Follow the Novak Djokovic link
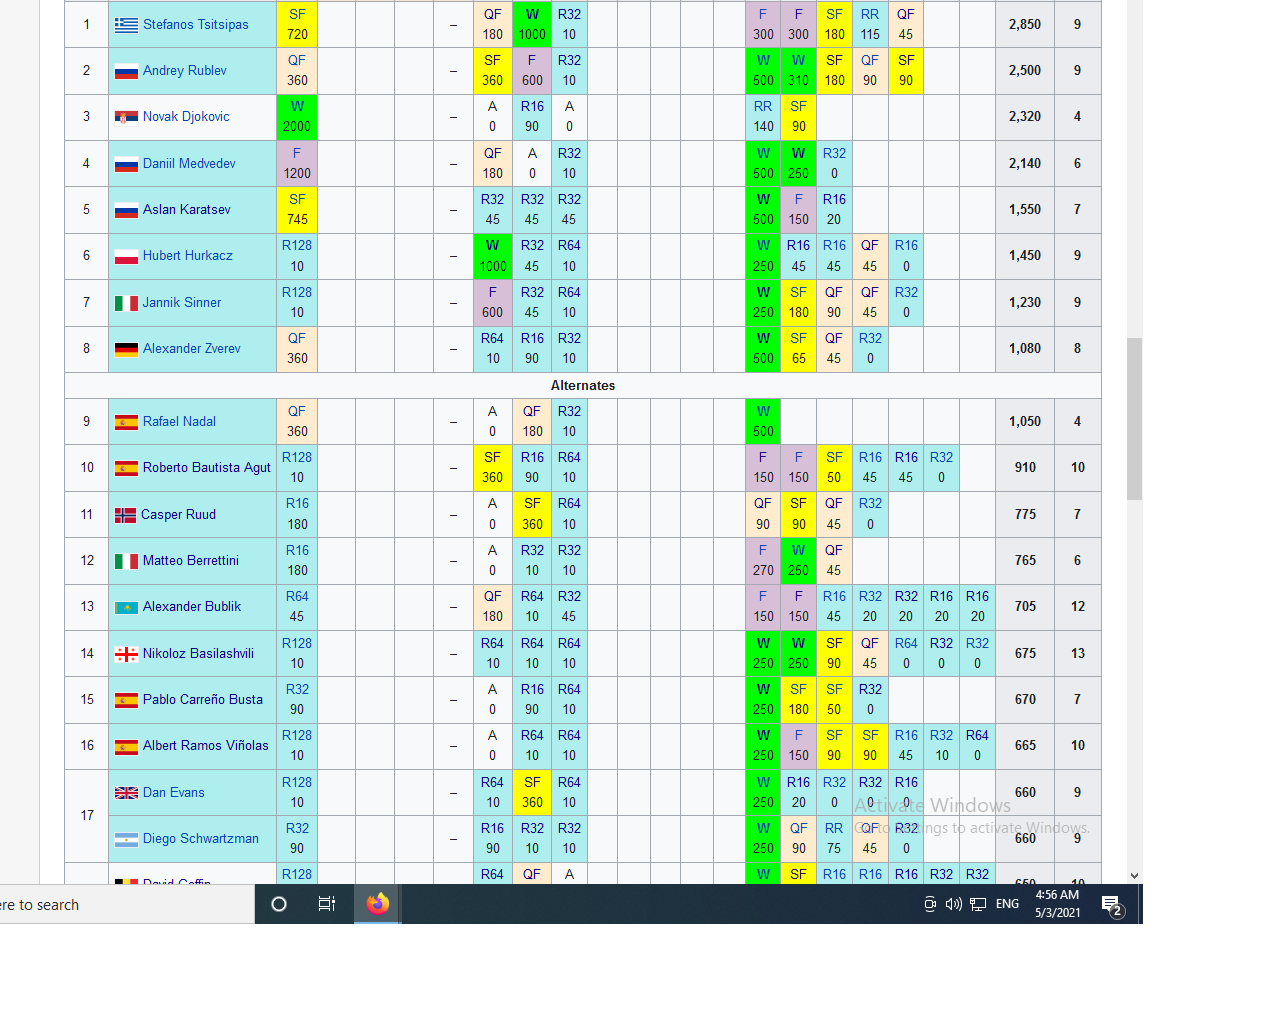This screenshot has height=1024, width=1280. point(186,117)
